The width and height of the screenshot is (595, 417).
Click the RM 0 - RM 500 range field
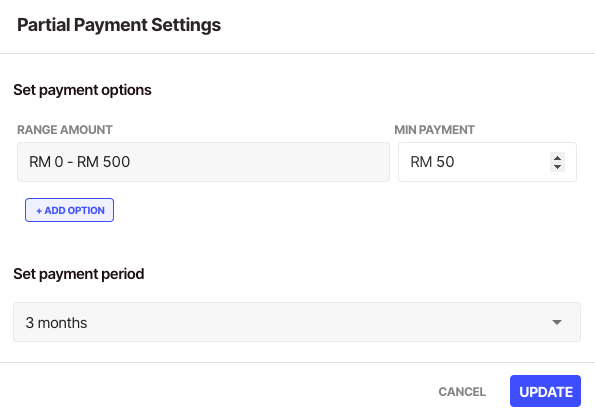pos(203,162)
